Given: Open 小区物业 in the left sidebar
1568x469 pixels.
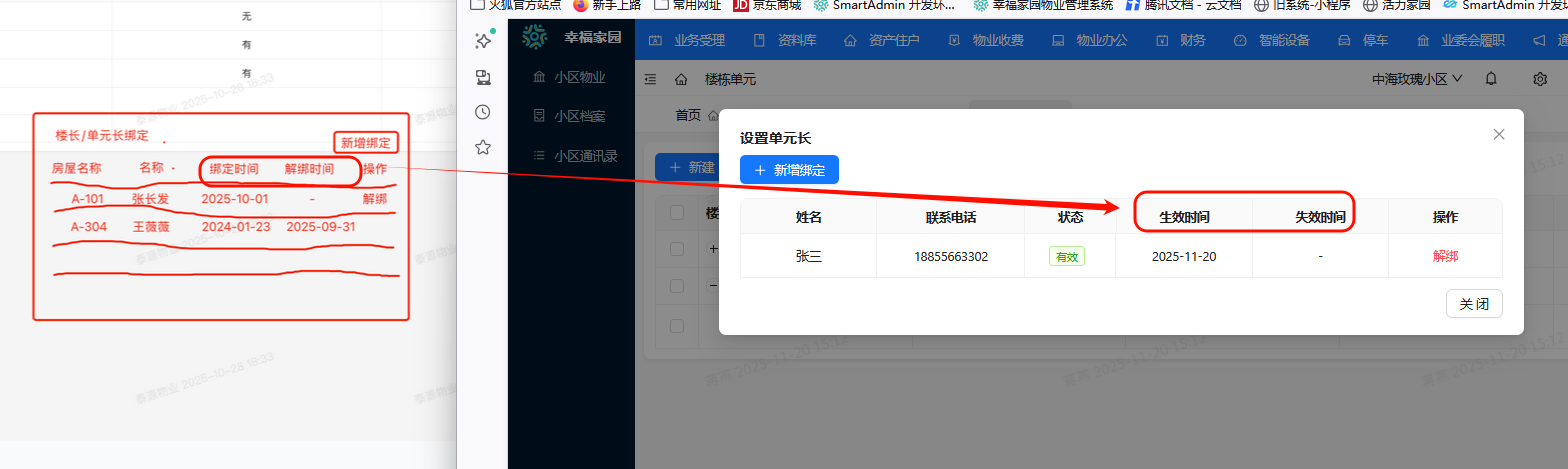Looking at the screenshot, I should [570, 78].
